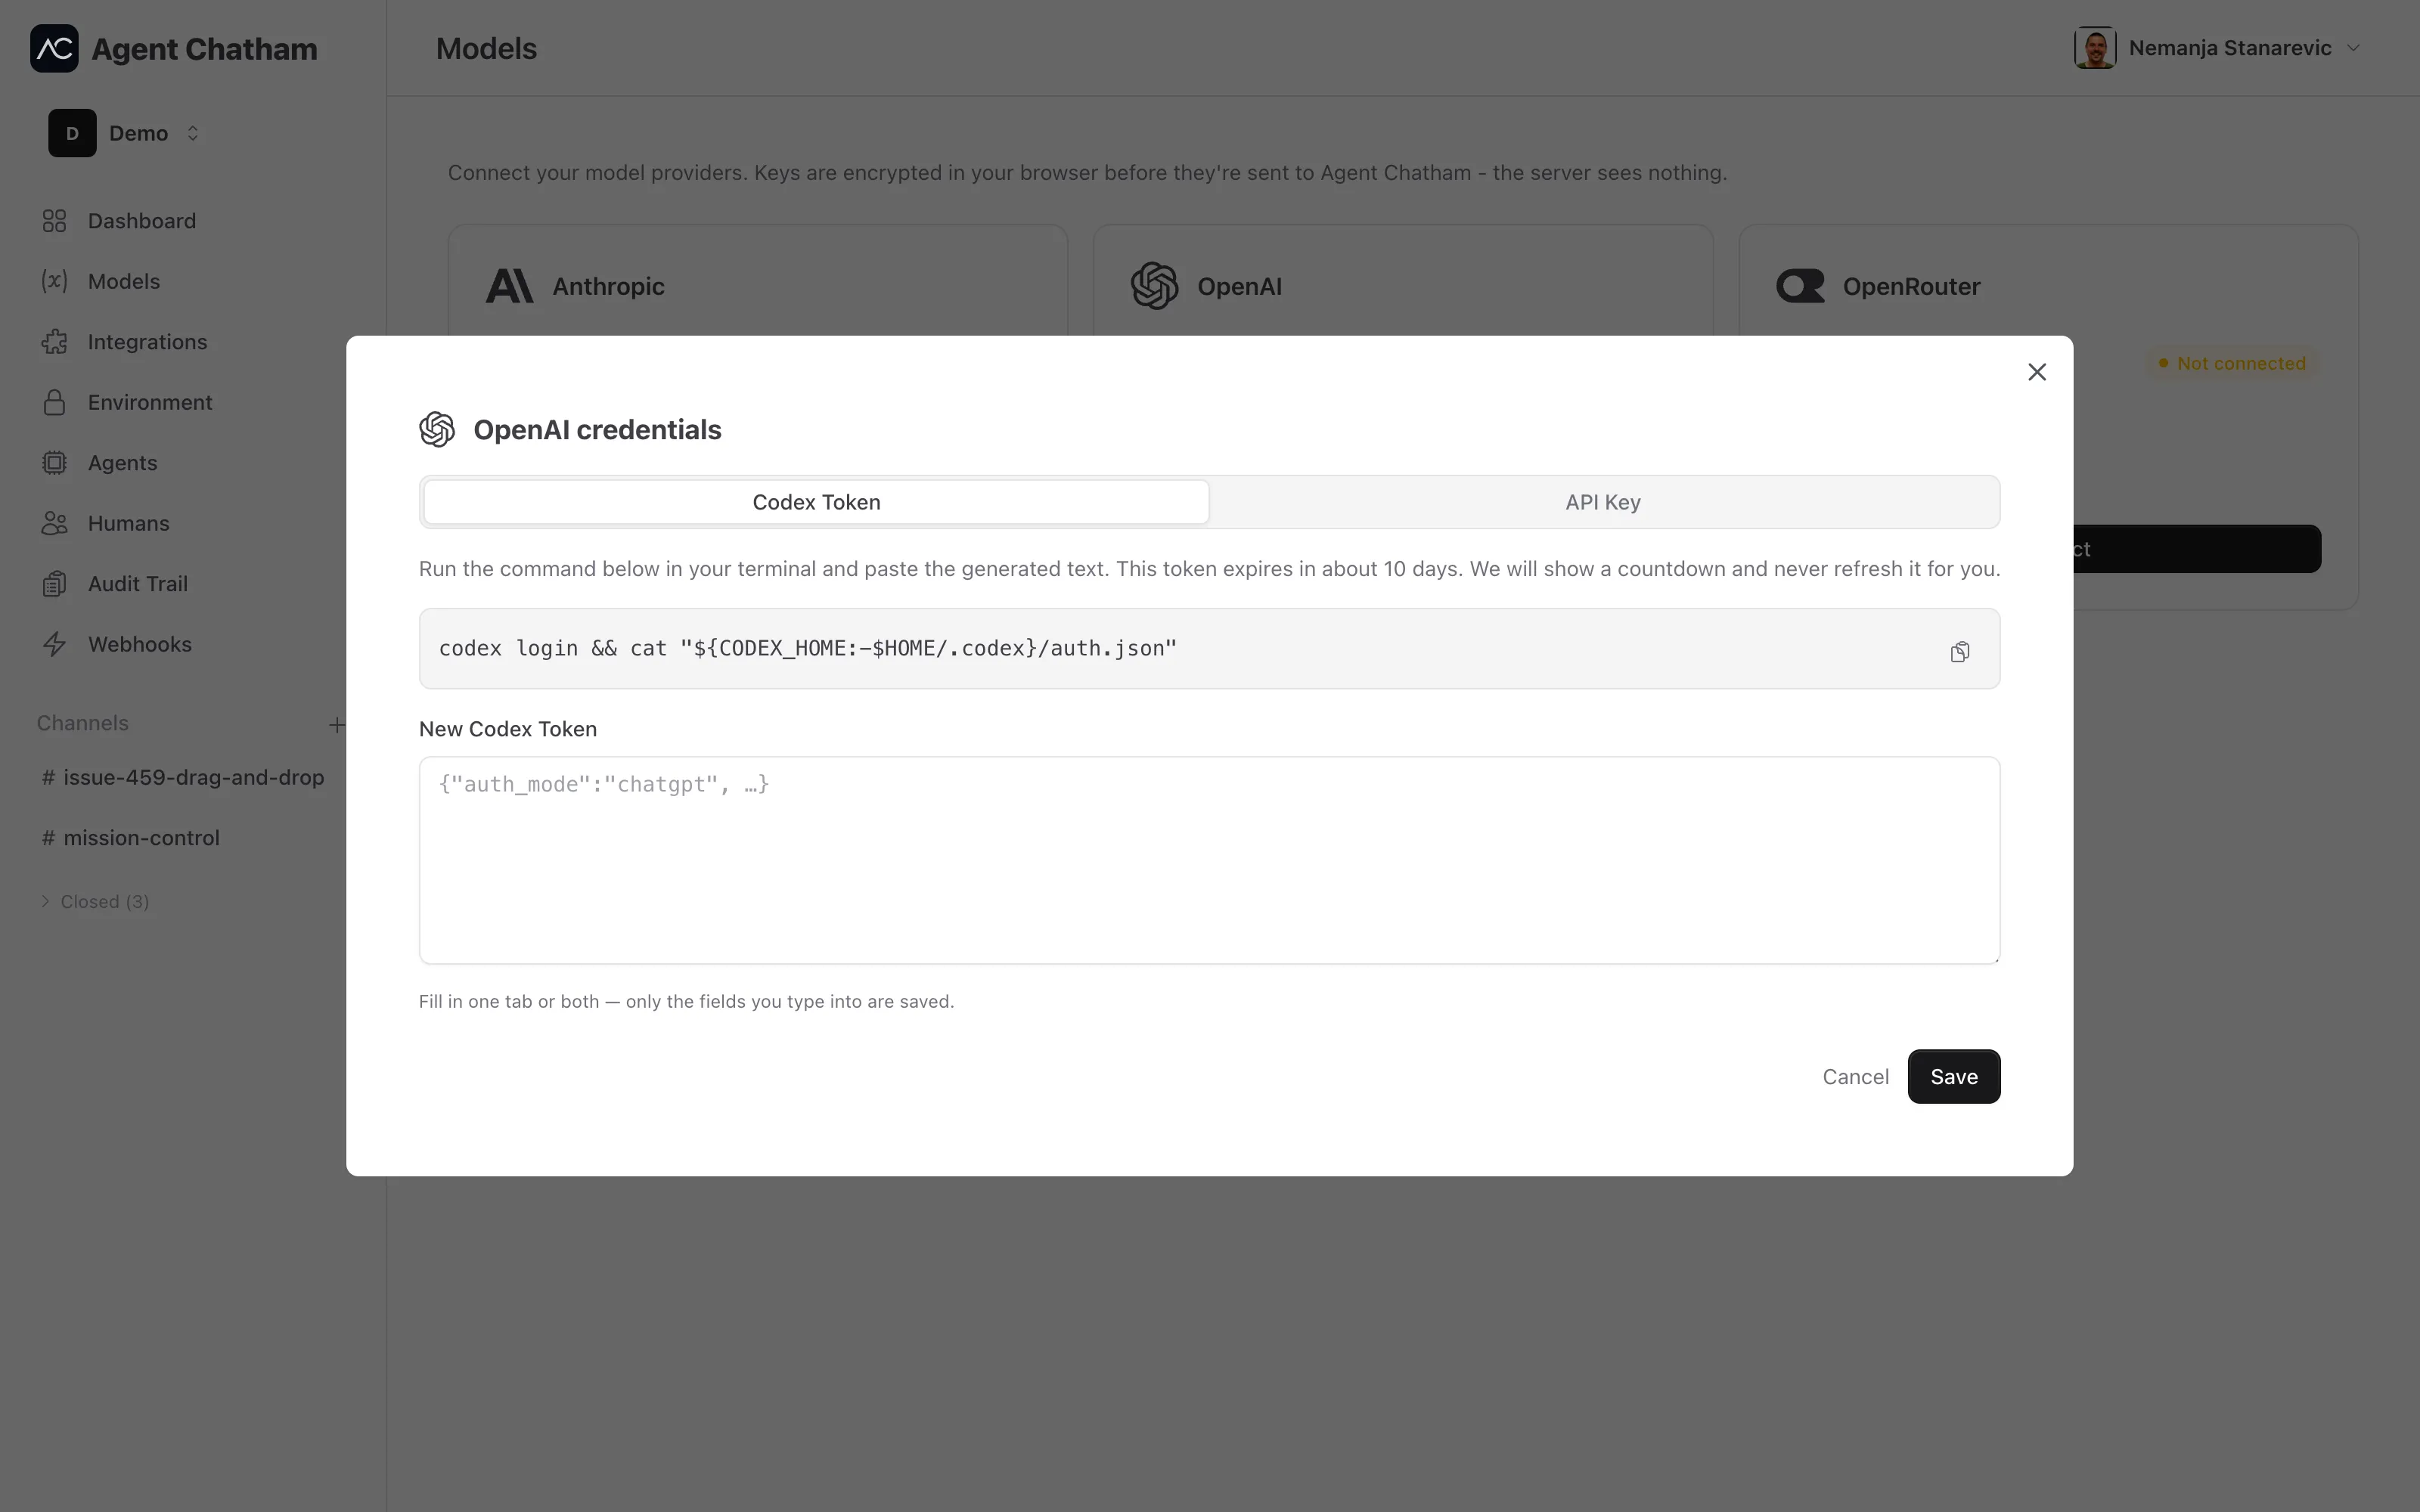This screenshot has width=2420, height=1512.
Task: Go to Integrations in the sidebar
Action: (x=147, y=342)
